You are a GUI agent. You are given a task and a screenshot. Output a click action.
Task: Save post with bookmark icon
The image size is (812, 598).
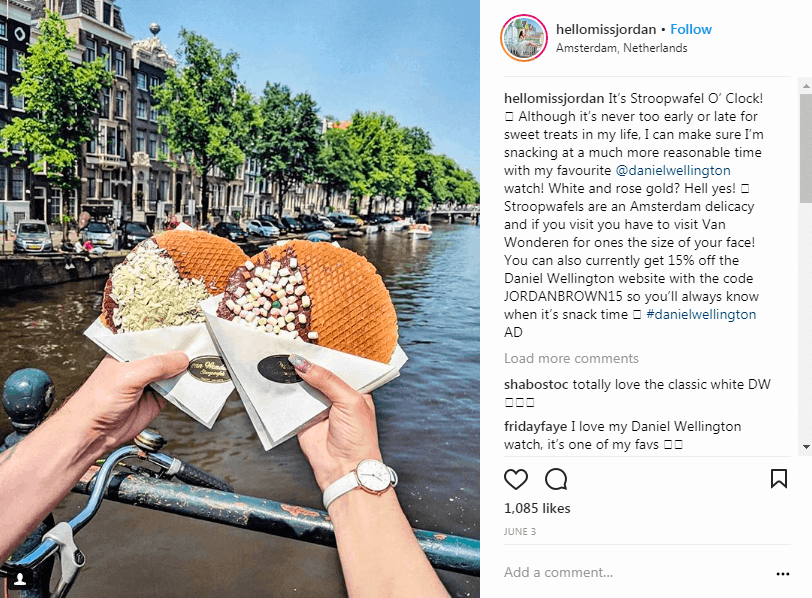[x=779, y=479]
